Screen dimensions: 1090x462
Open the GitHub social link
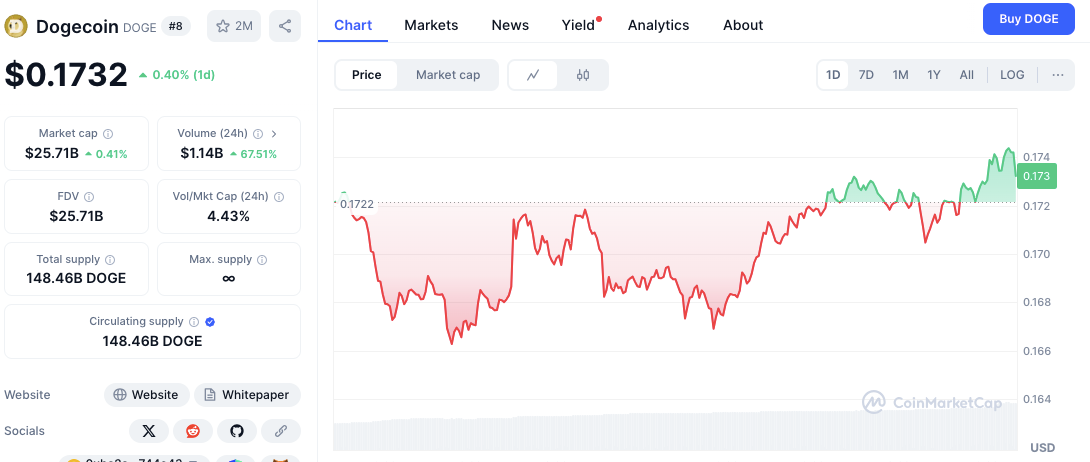(237, 431)
